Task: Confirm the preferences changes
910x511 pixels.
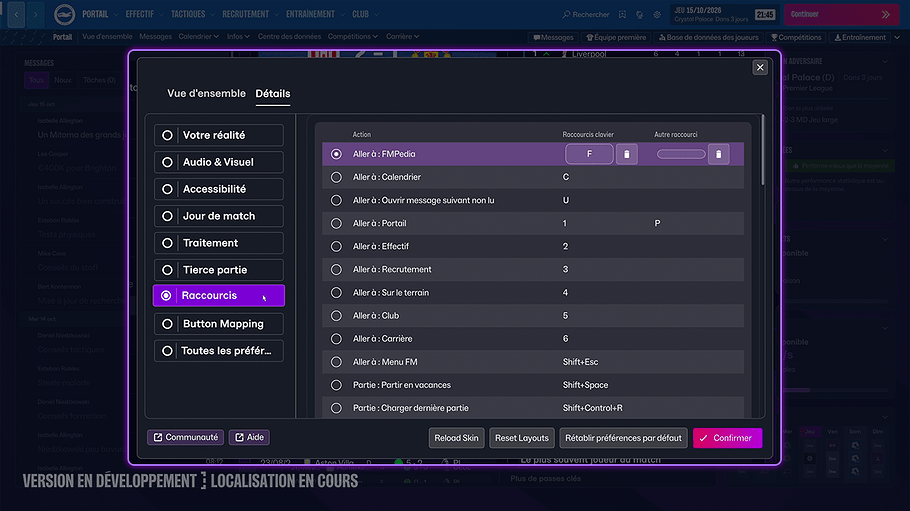Action: 727,438
